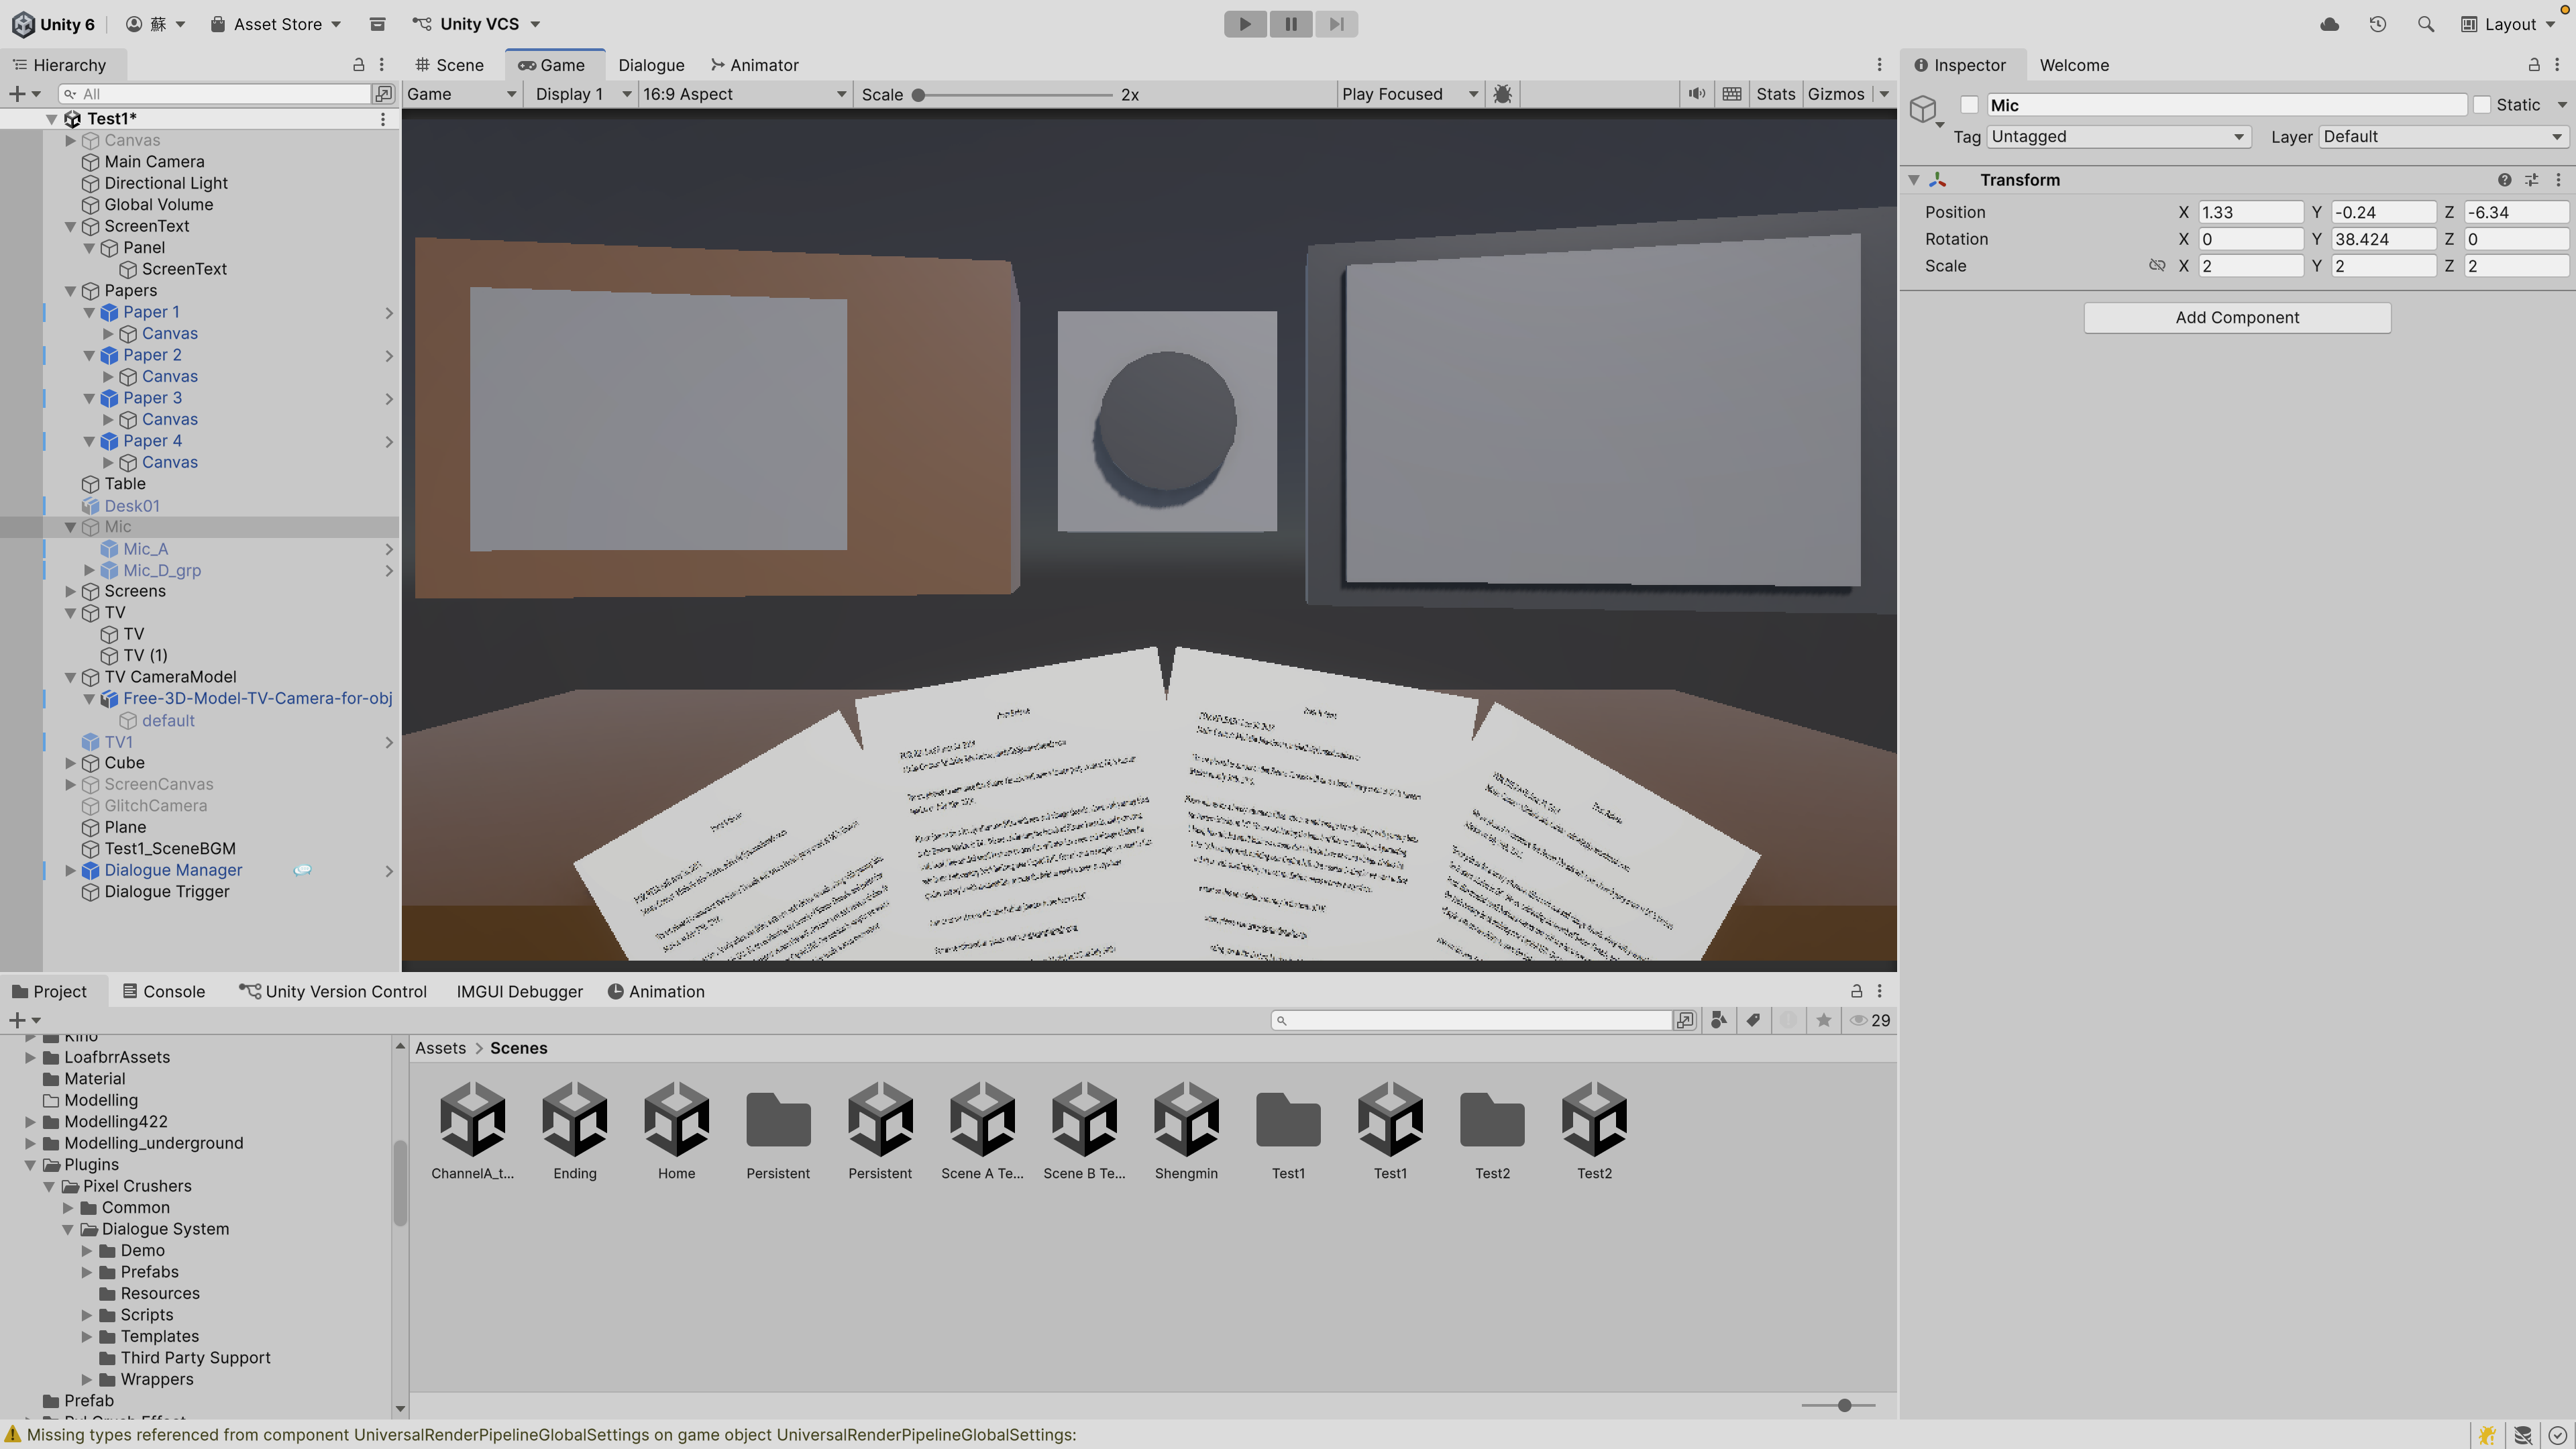This screenshot has height=1449, width=2576.
Task: Toggle the Stats overlay button
Action: point(1775,94)
